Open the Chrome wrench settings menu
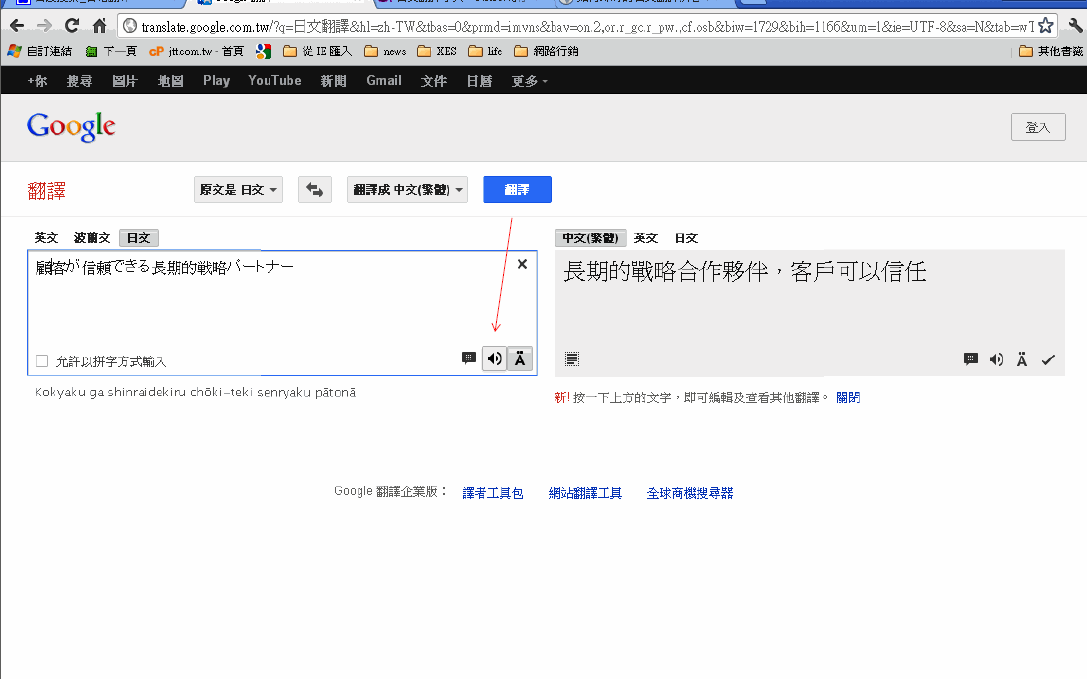Screen dimensions: 1087x679 [1076, 26]
